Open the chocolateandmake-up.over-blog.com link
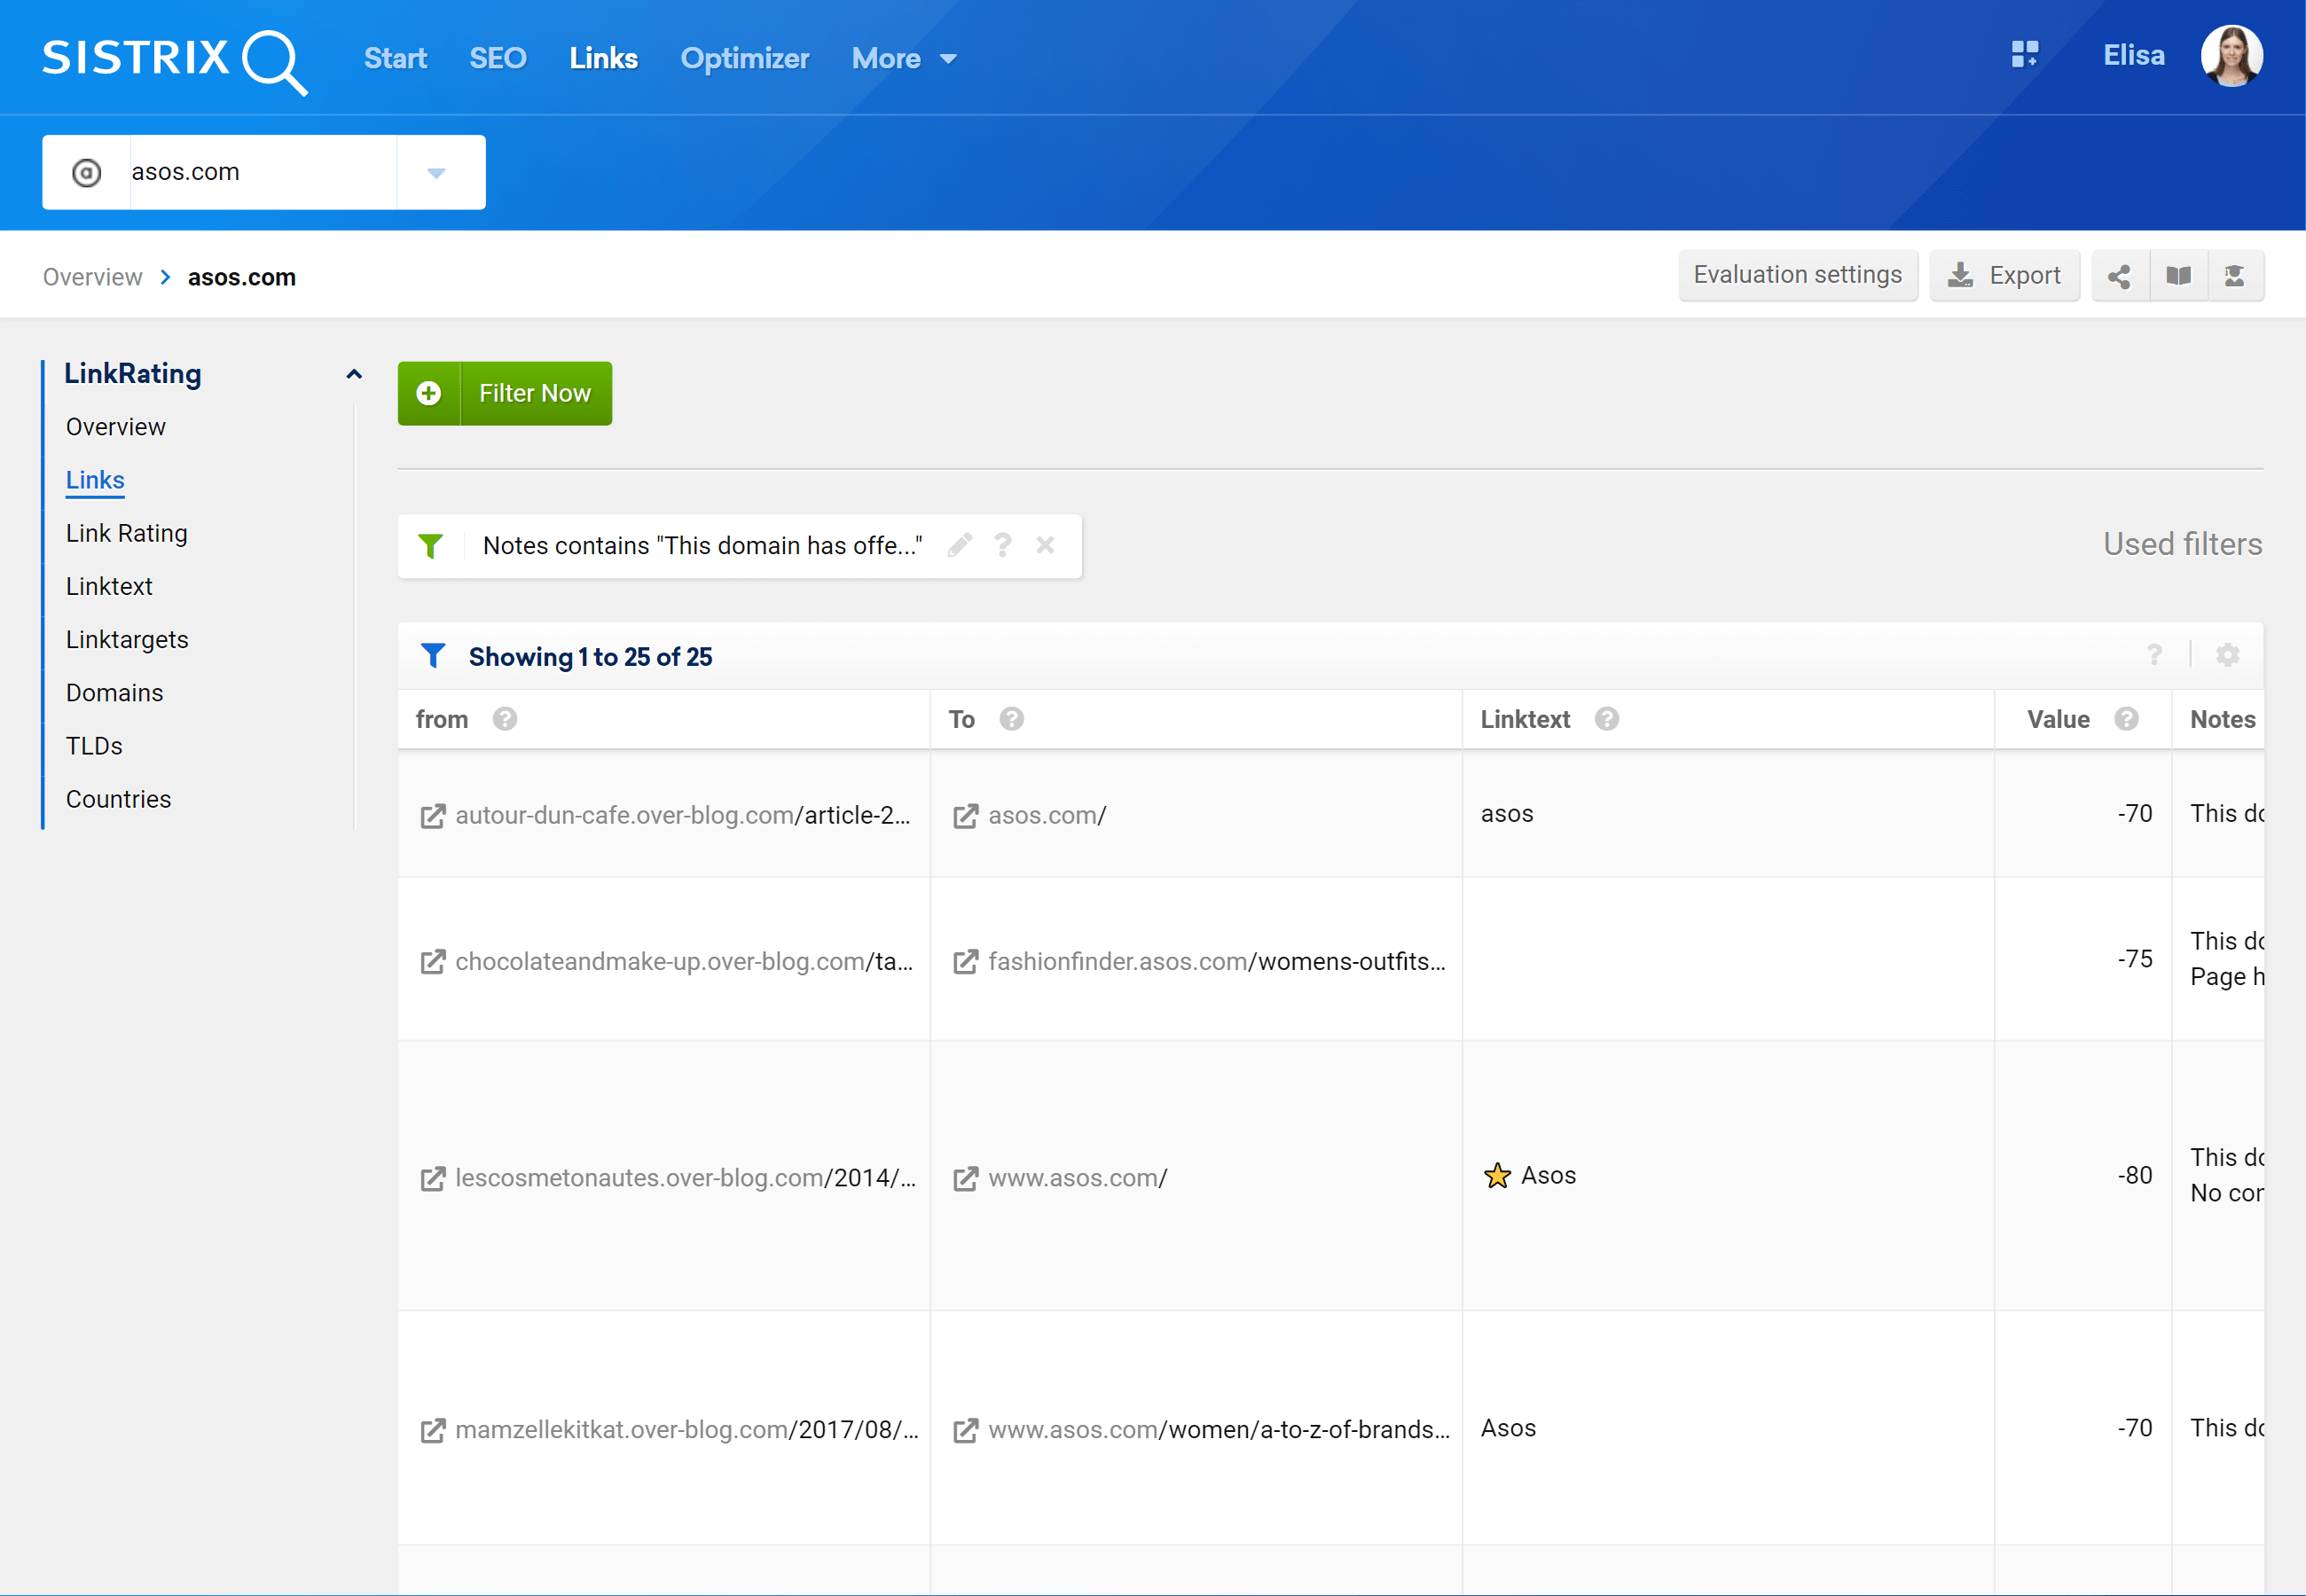 (684, 961)
